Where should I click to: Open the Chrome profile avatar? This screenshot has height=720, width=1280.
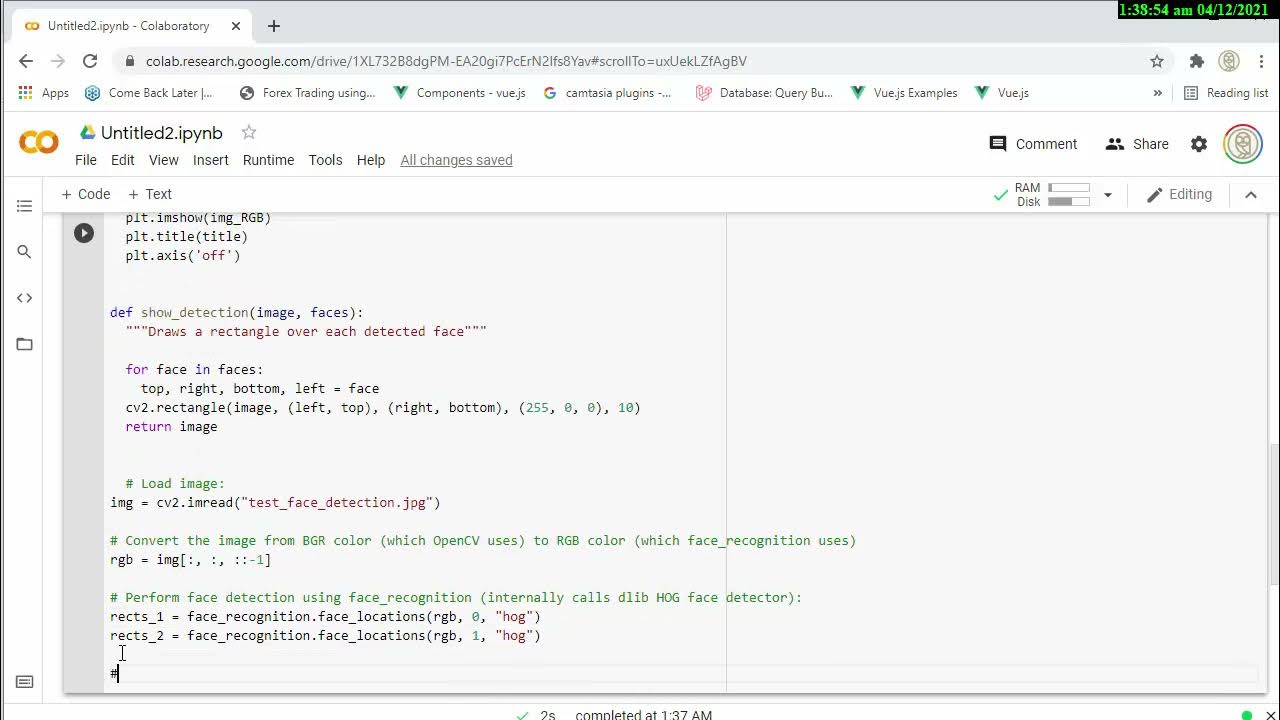(1229, 61)
